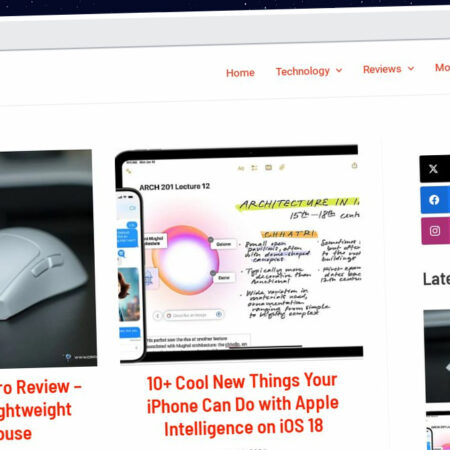
Task: Visit the Facebook social icon
Action: pos(435,200)
